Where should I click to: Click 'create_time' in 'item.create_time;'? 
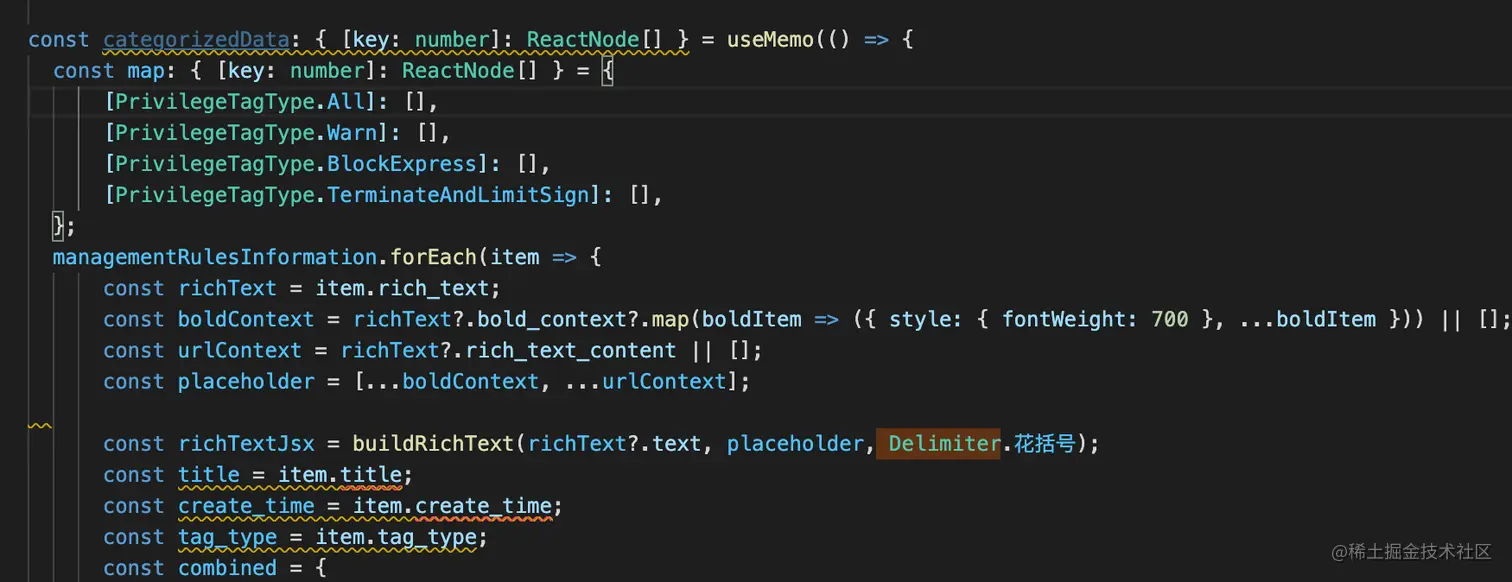[x=484, y=505]
